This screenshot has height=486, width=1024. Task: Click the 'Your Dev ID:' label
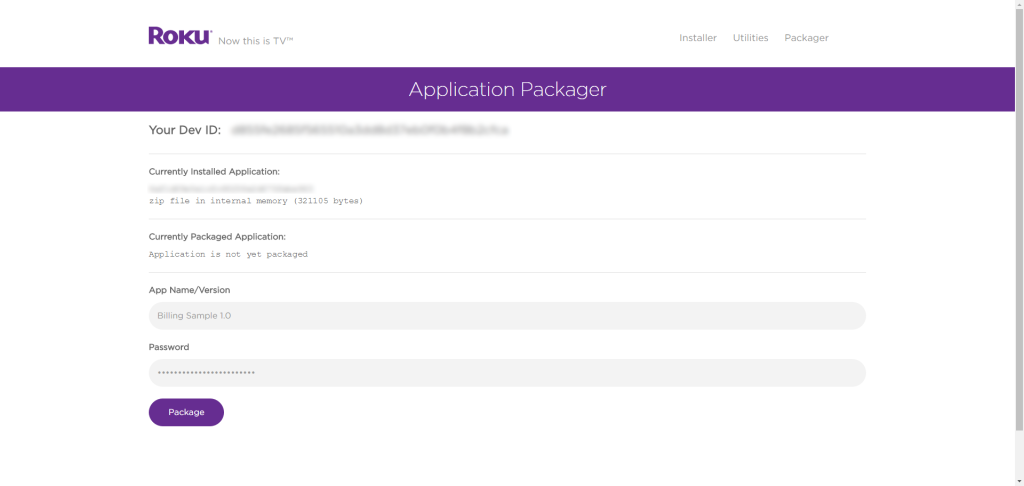click(185, 130)
